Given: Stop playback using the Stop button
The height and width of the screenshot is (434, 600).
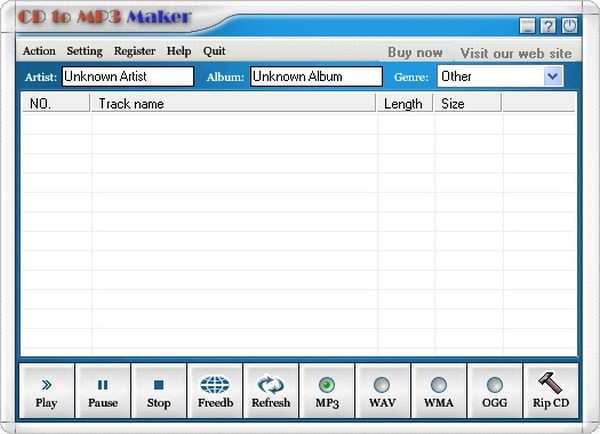Looking at the screenshot, I should coord(158,385).
